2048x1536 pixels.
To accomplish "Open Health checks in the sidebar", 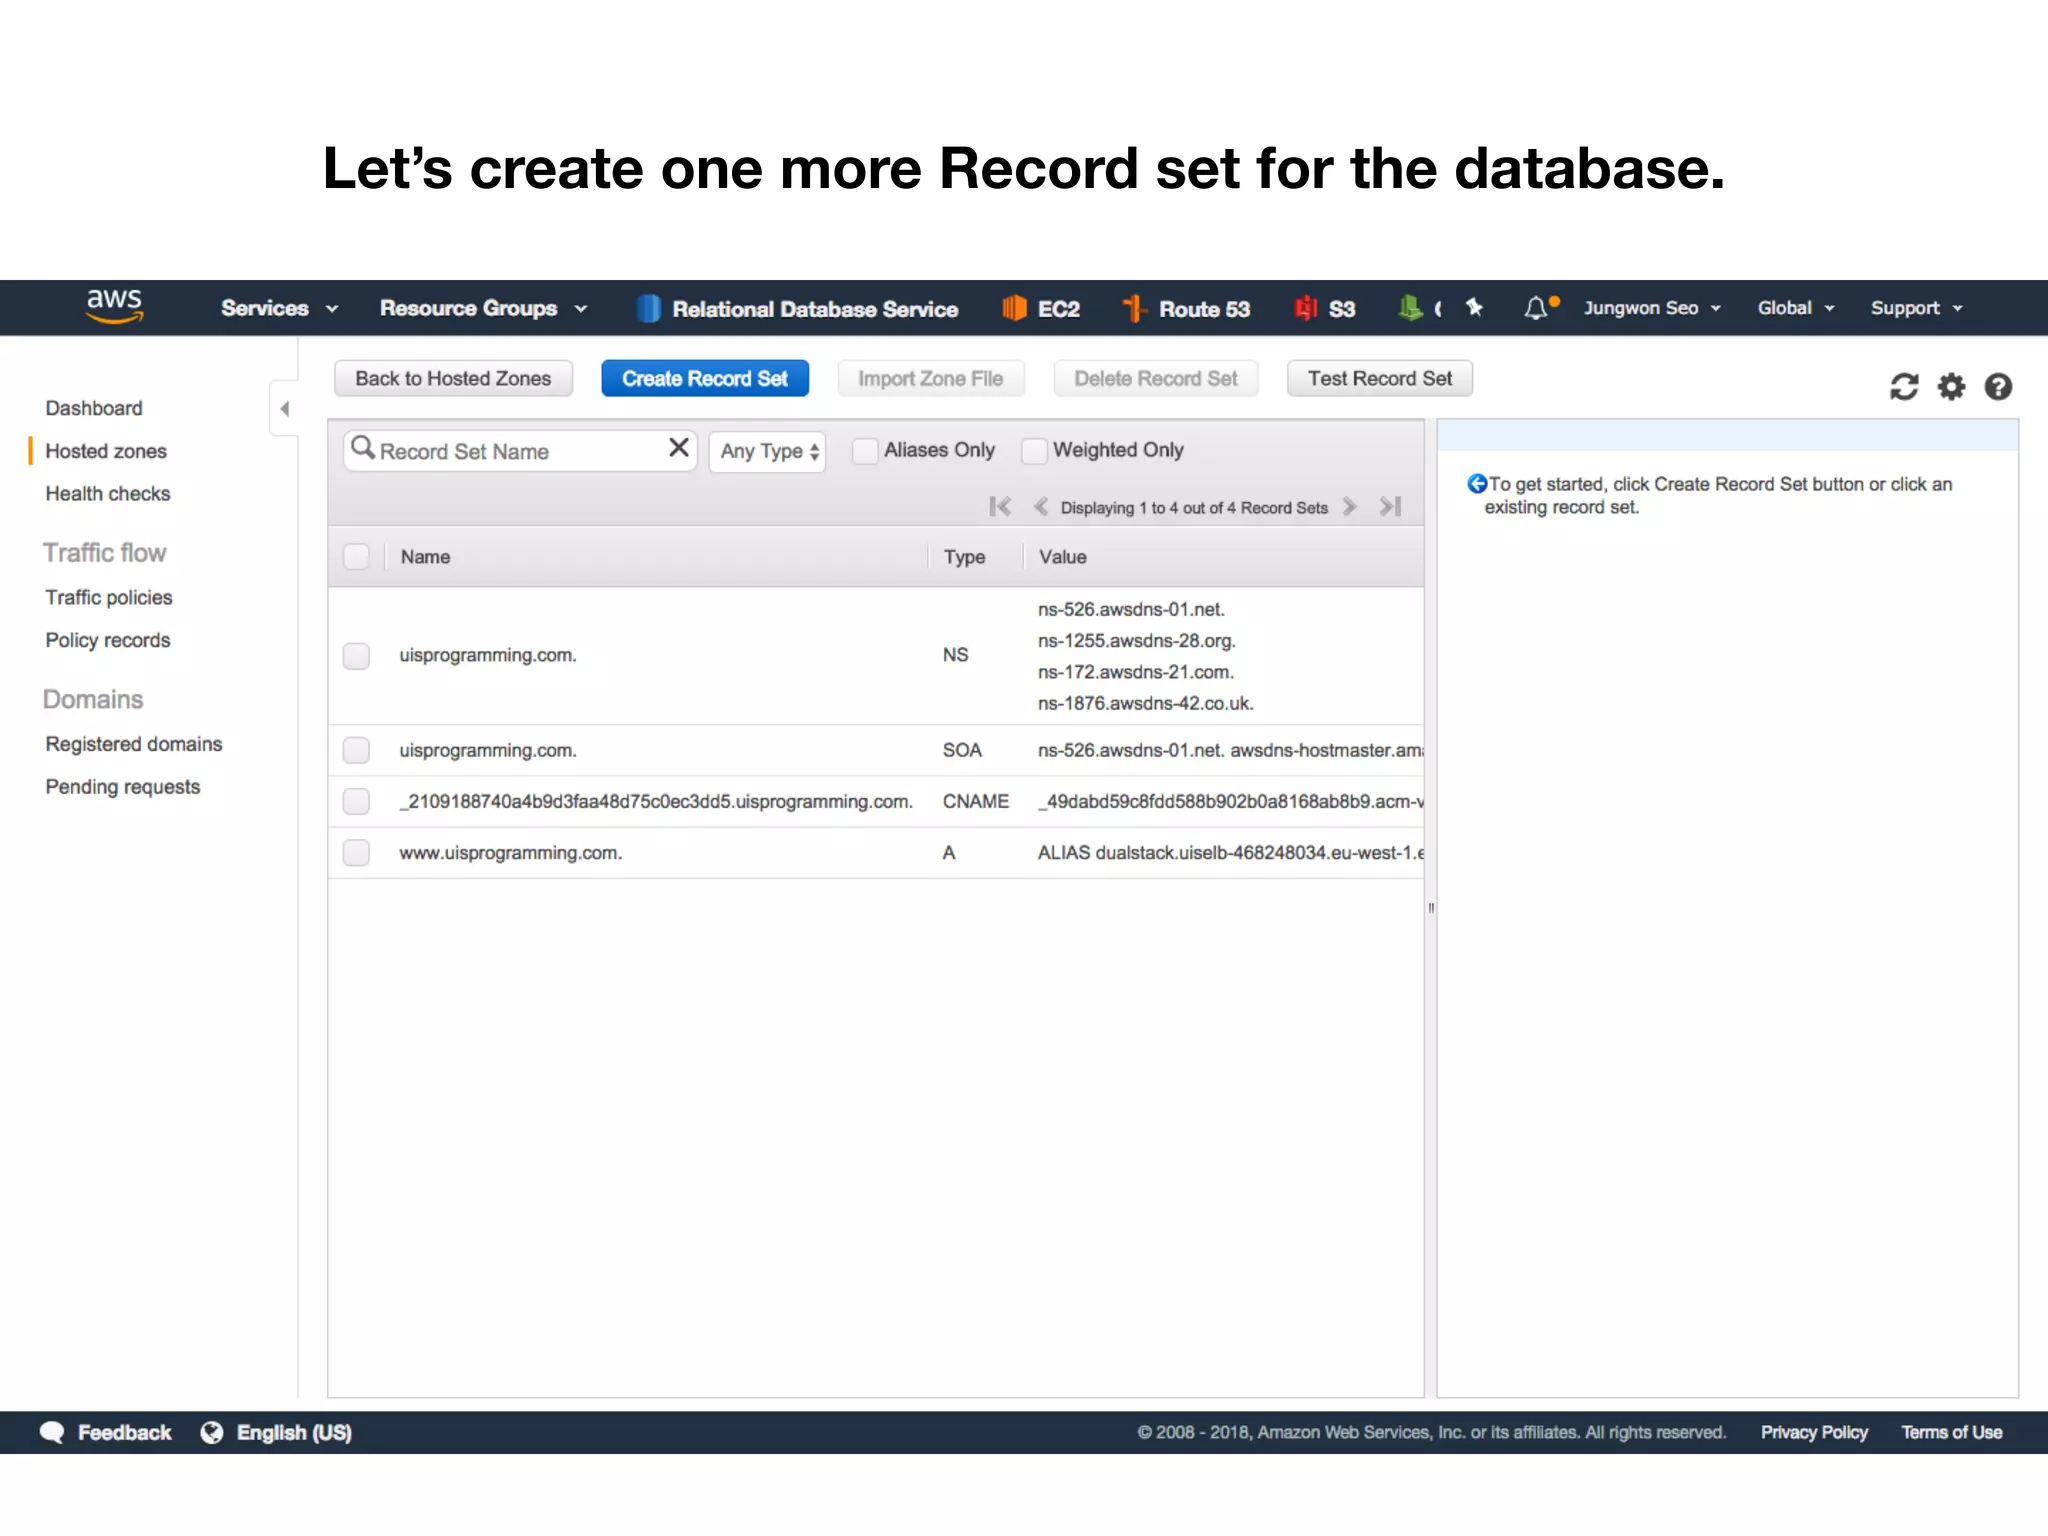I will (x=108, y=493).
